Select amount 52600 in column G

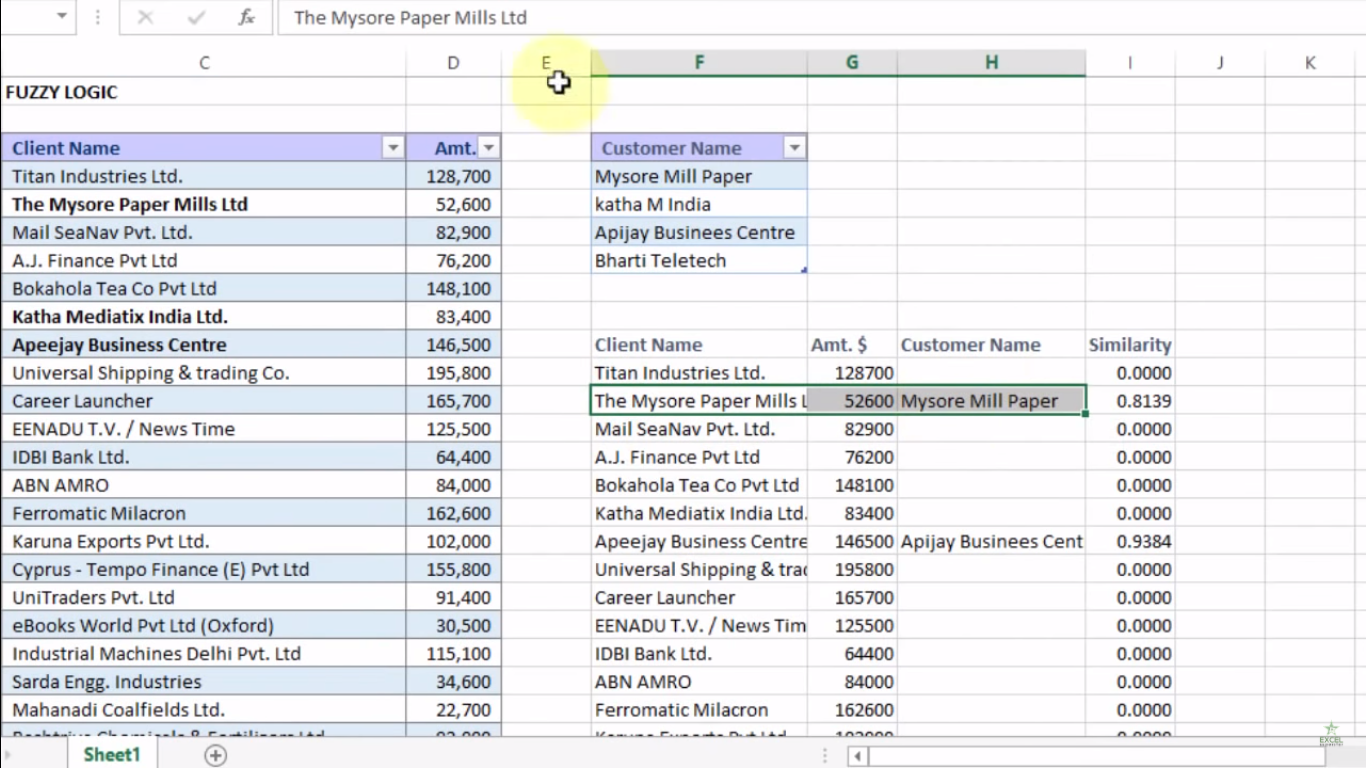pyautogui.click(x=852, y=401)
